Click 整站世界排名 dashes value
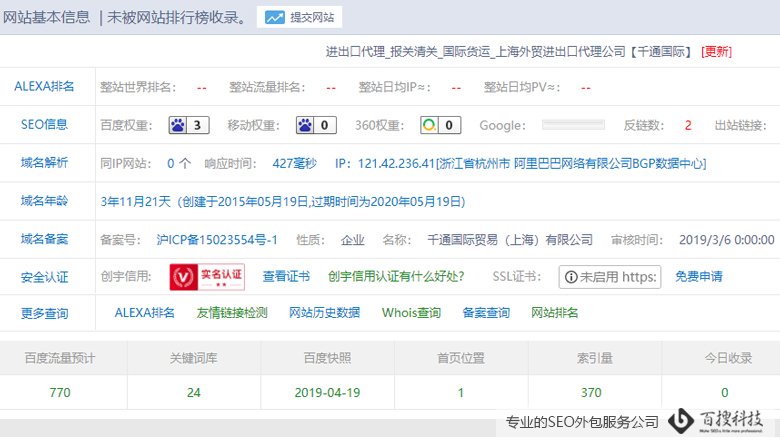The image size is (780, 443). 201,88
